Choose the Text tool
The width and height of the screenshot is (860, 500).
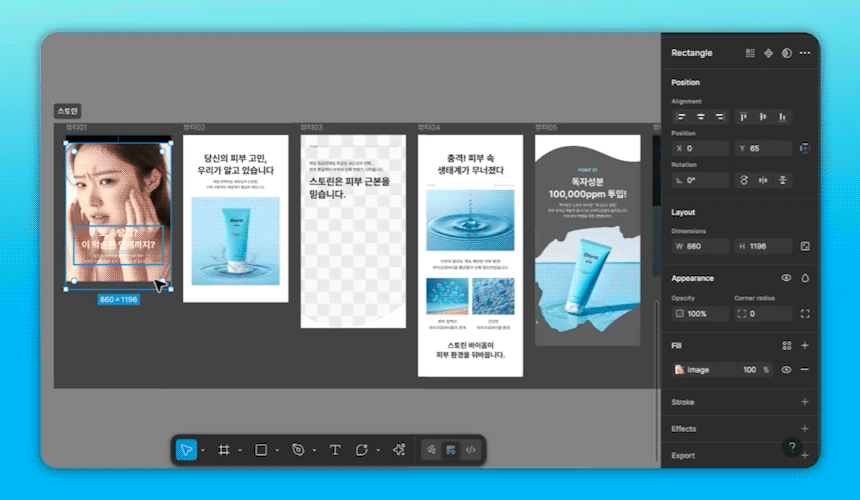335,450
